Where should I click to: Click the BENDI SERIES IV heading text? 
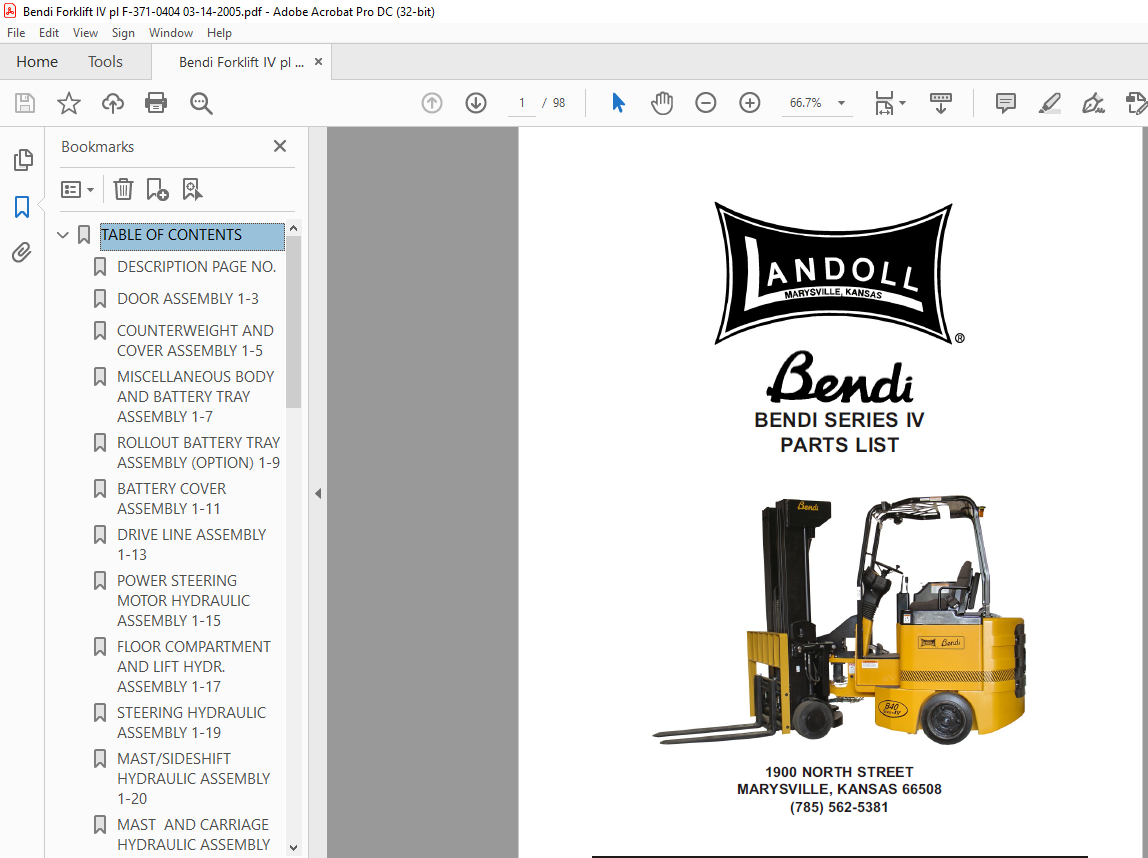(x=839, y=420)
